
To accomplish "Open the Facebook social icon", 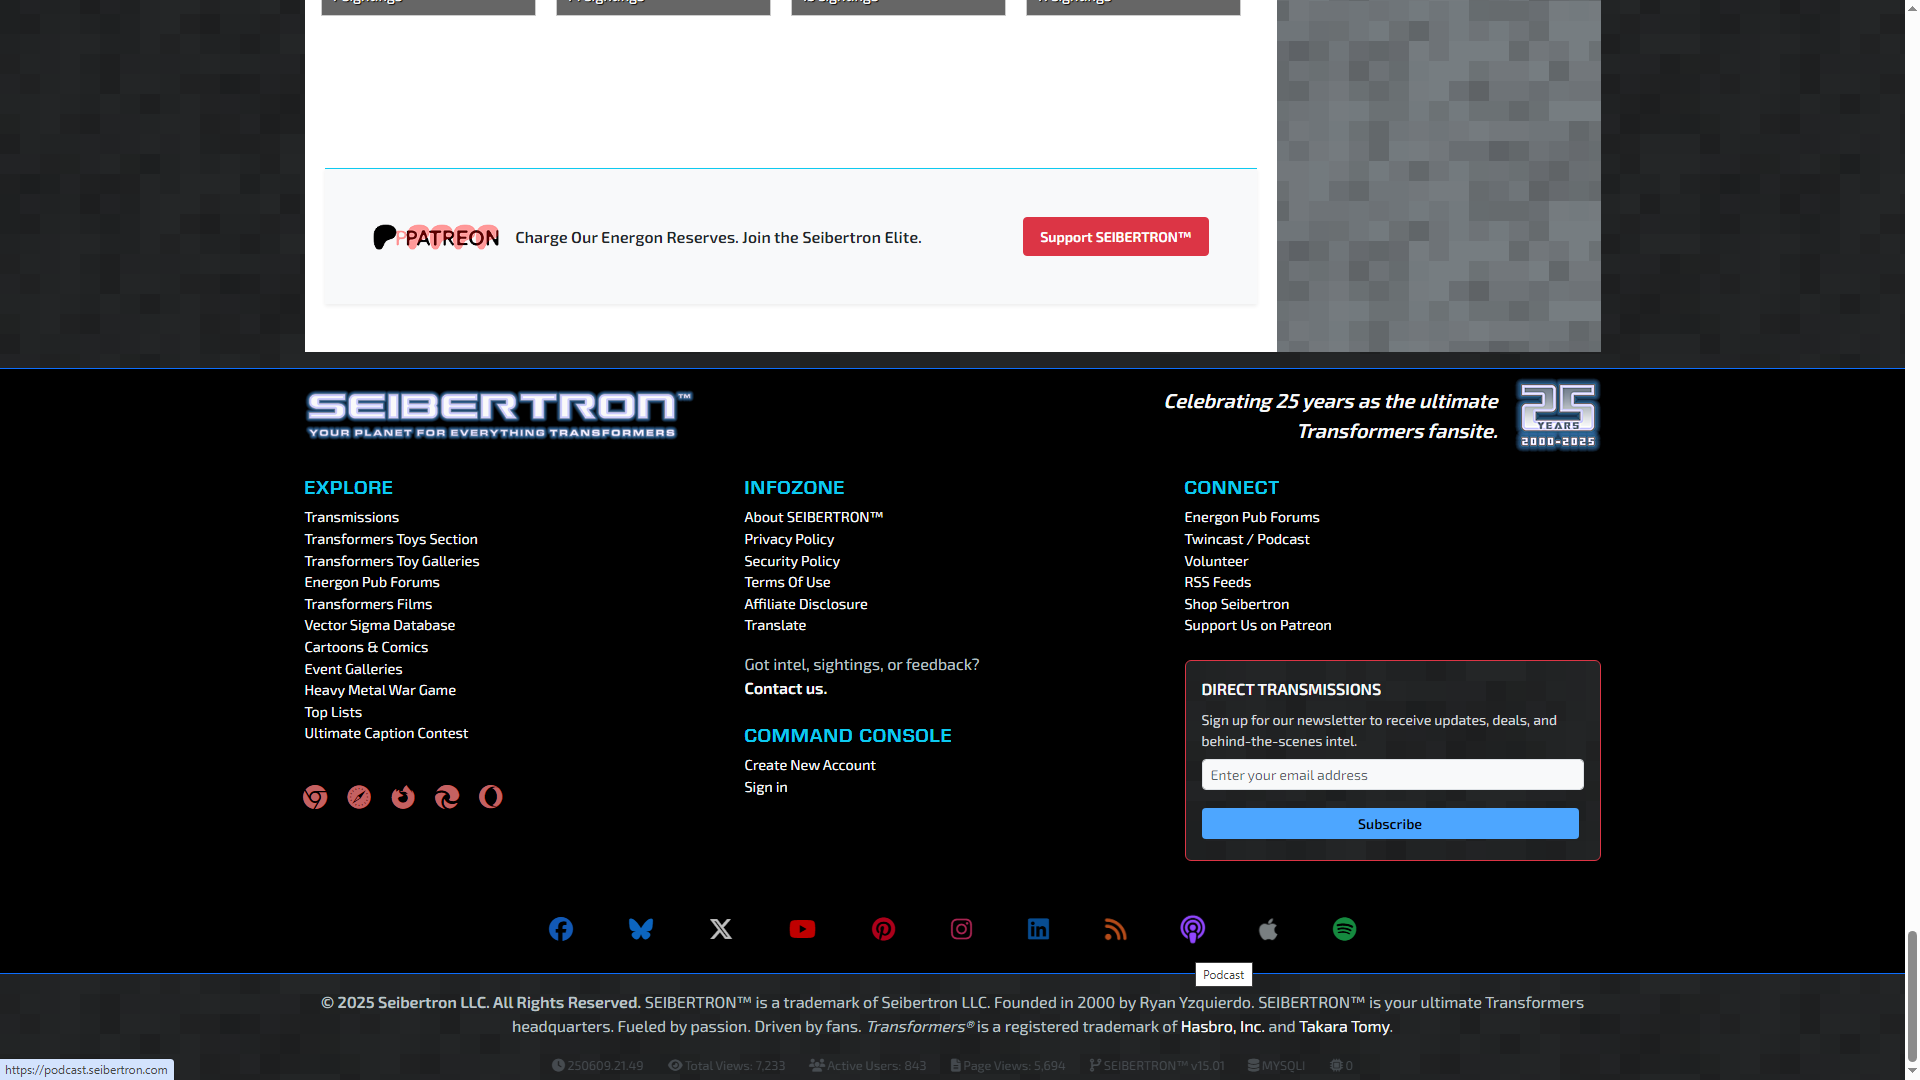I will pyautogui.click(x=561, y=929).
